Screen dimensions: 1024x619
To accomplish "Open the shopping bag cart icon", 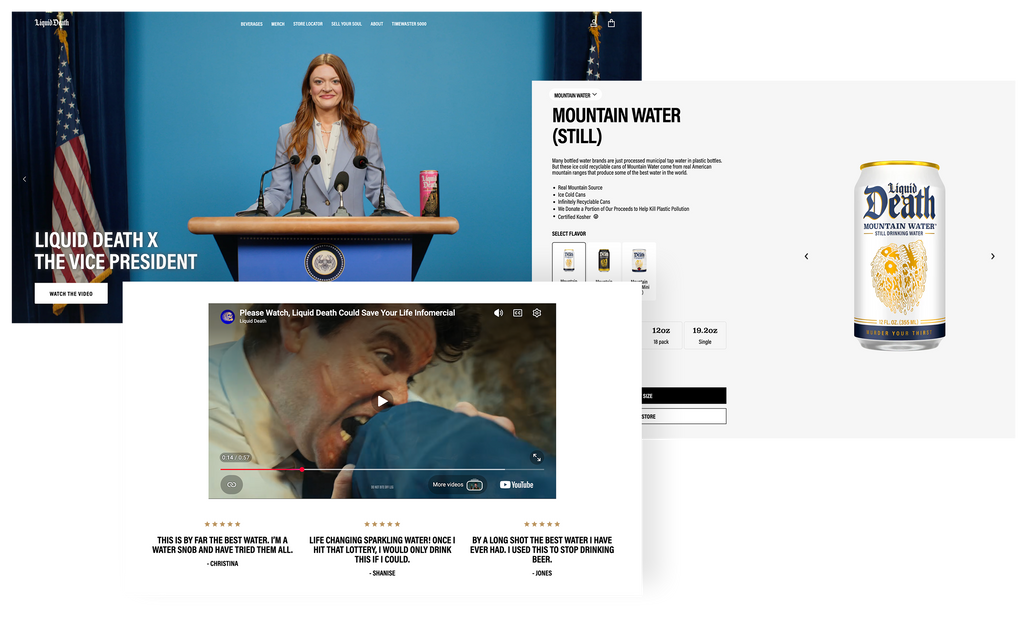I will pyautogui.click(x=611, y=23).
